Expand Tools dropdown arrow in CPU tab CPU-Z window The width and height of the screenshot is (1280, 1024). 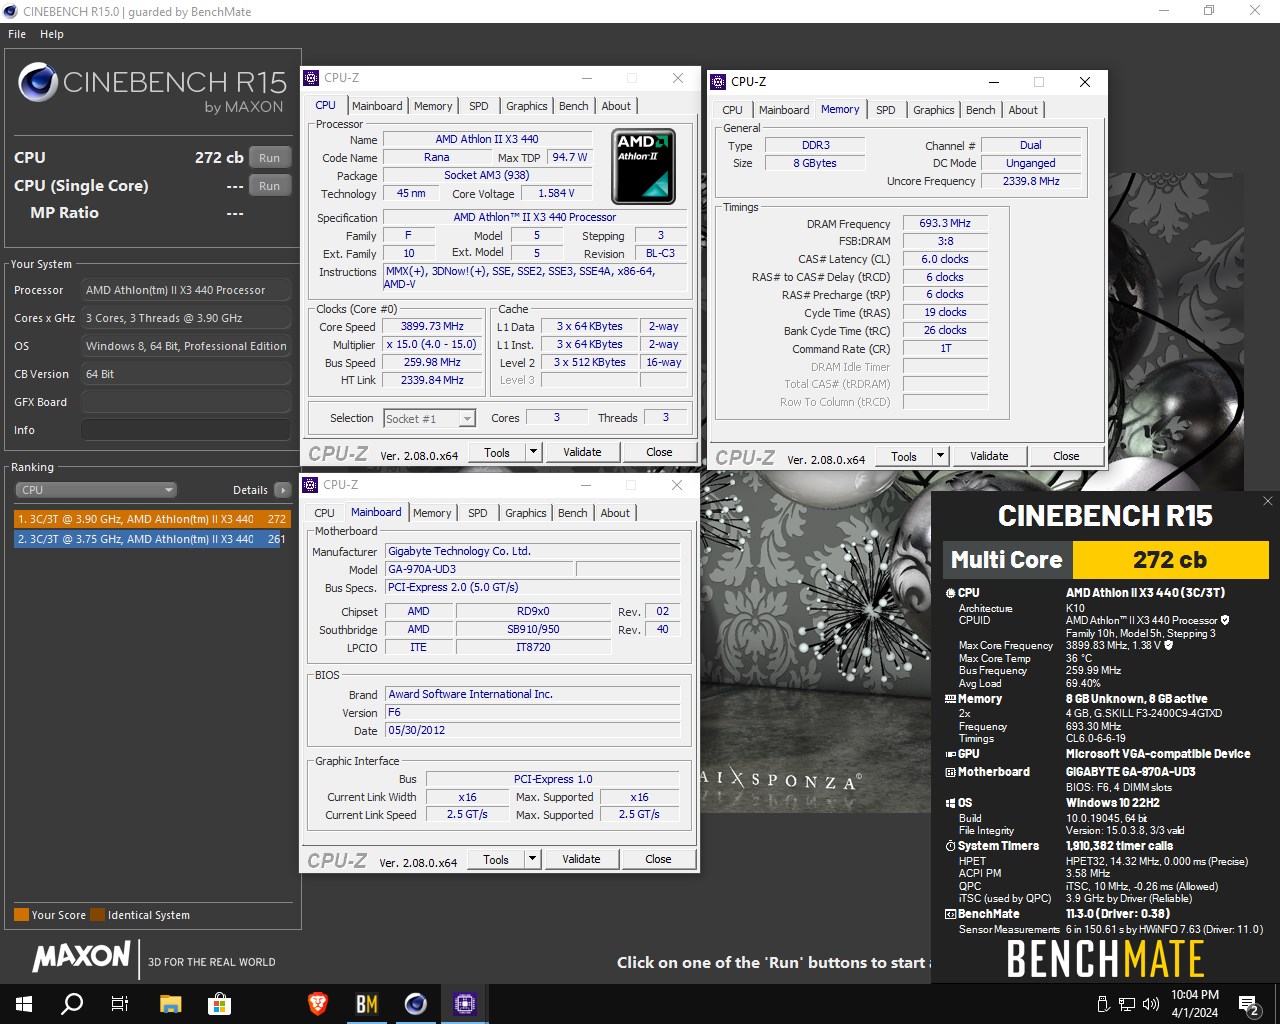click(533, 453)
